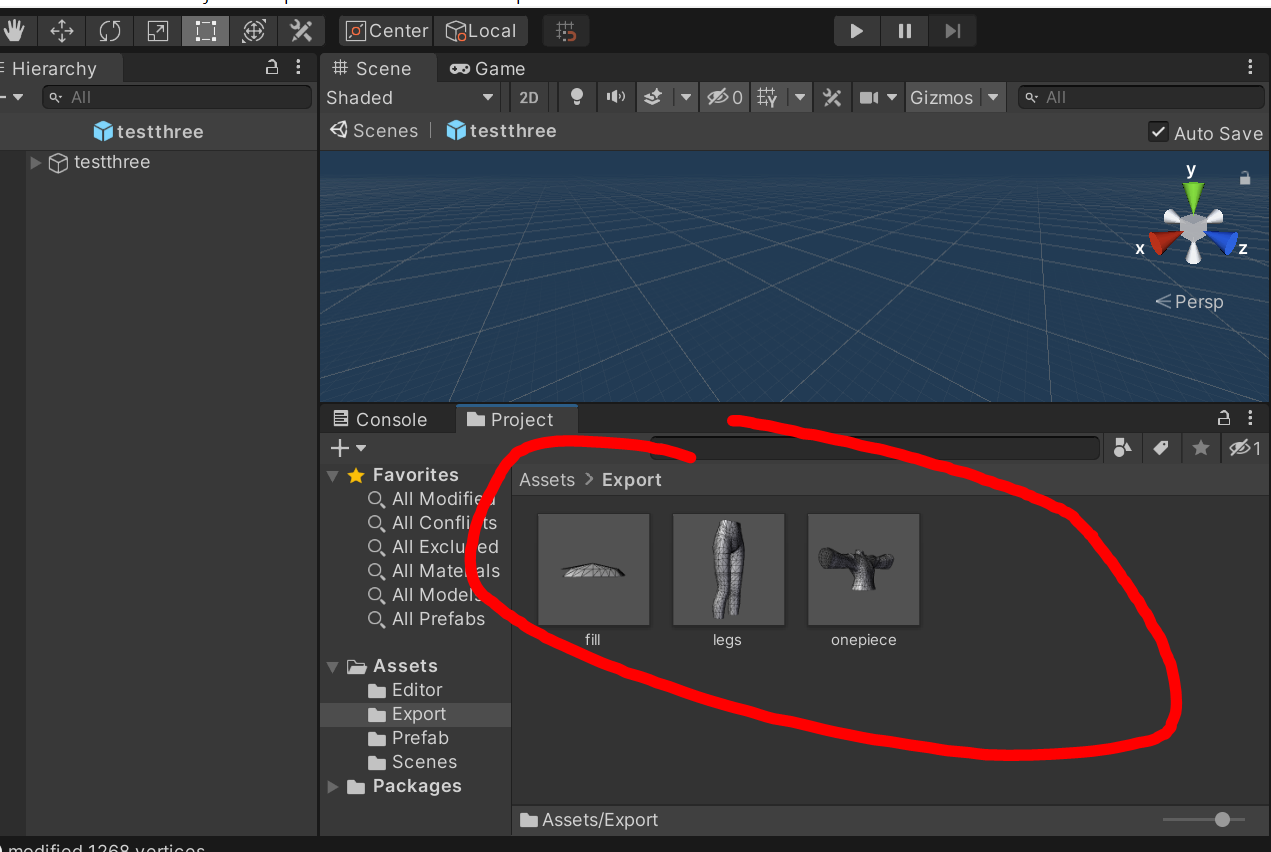Screen dimensions: 1271x852
Task: Open Hierarchy panel options menu
Action: 298,68
